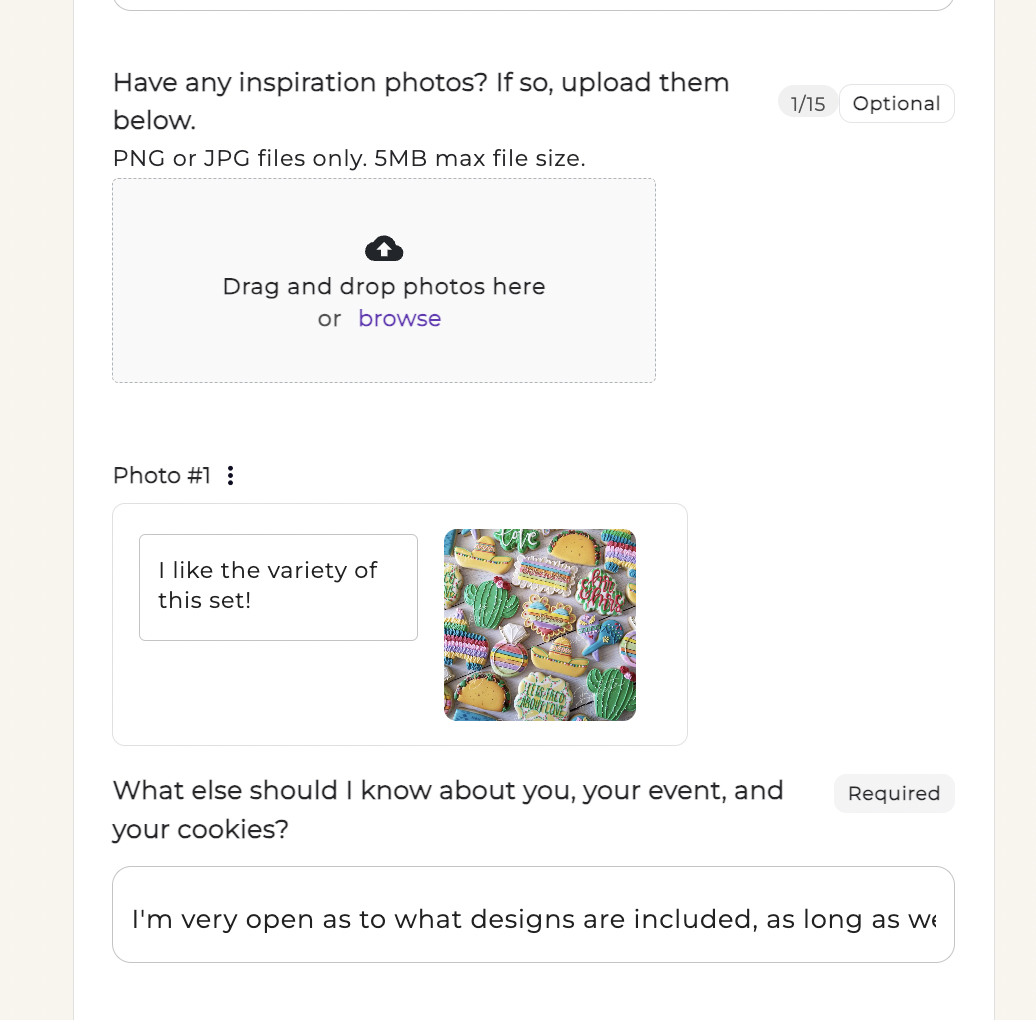Click the 'Have any inspiration photos?' heading
The width and height of the screenshot is (1036, 1020).
[421, 101]
